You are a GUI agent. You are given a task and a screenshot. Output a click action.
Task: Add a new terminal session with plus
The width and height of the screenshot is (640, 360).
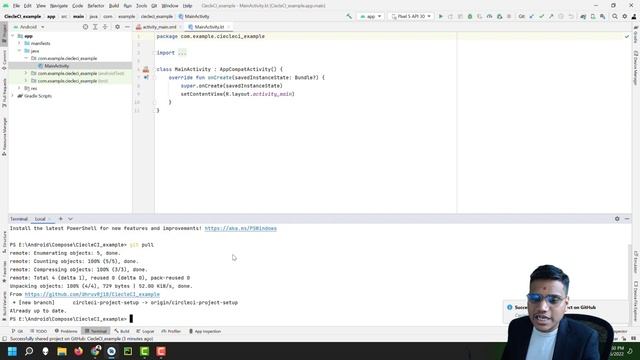61,219
